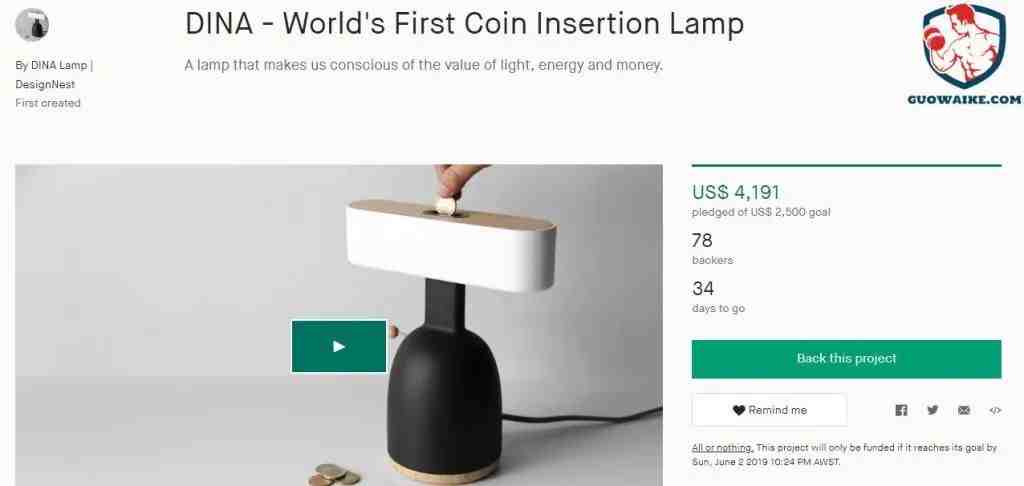Click the GUOWAIKE.COM boxer logo

pos(964,54)
